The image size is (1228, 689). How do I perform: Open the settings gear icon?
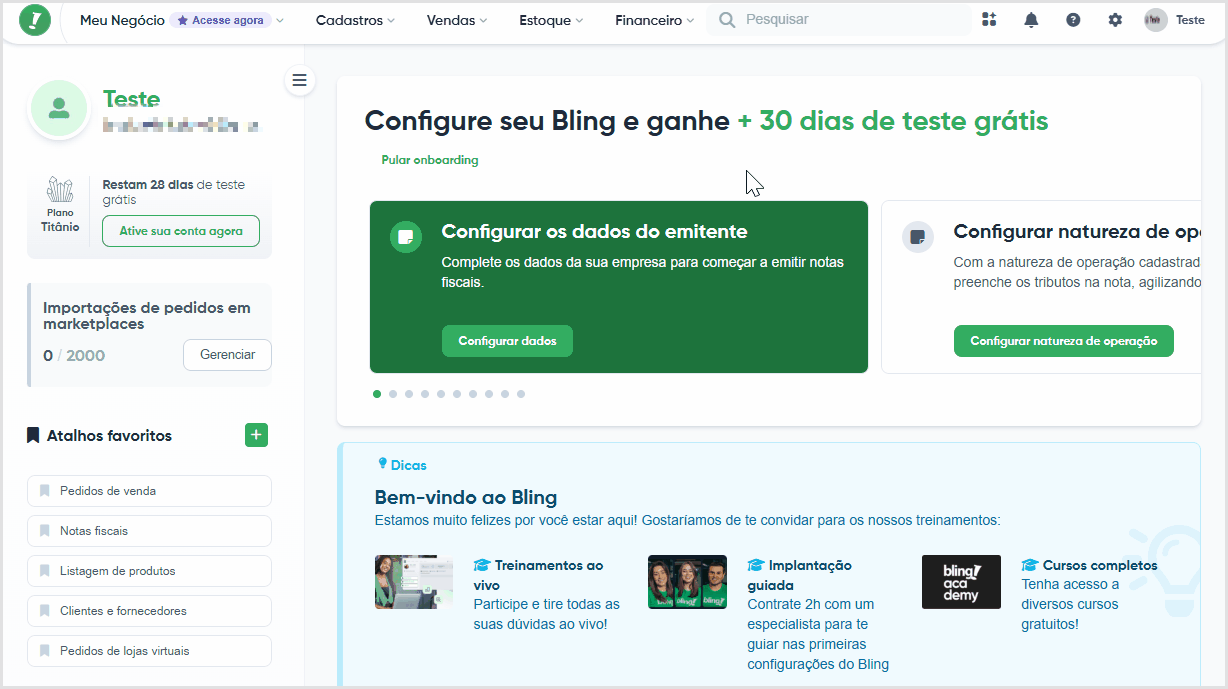tap(1115, 20)
